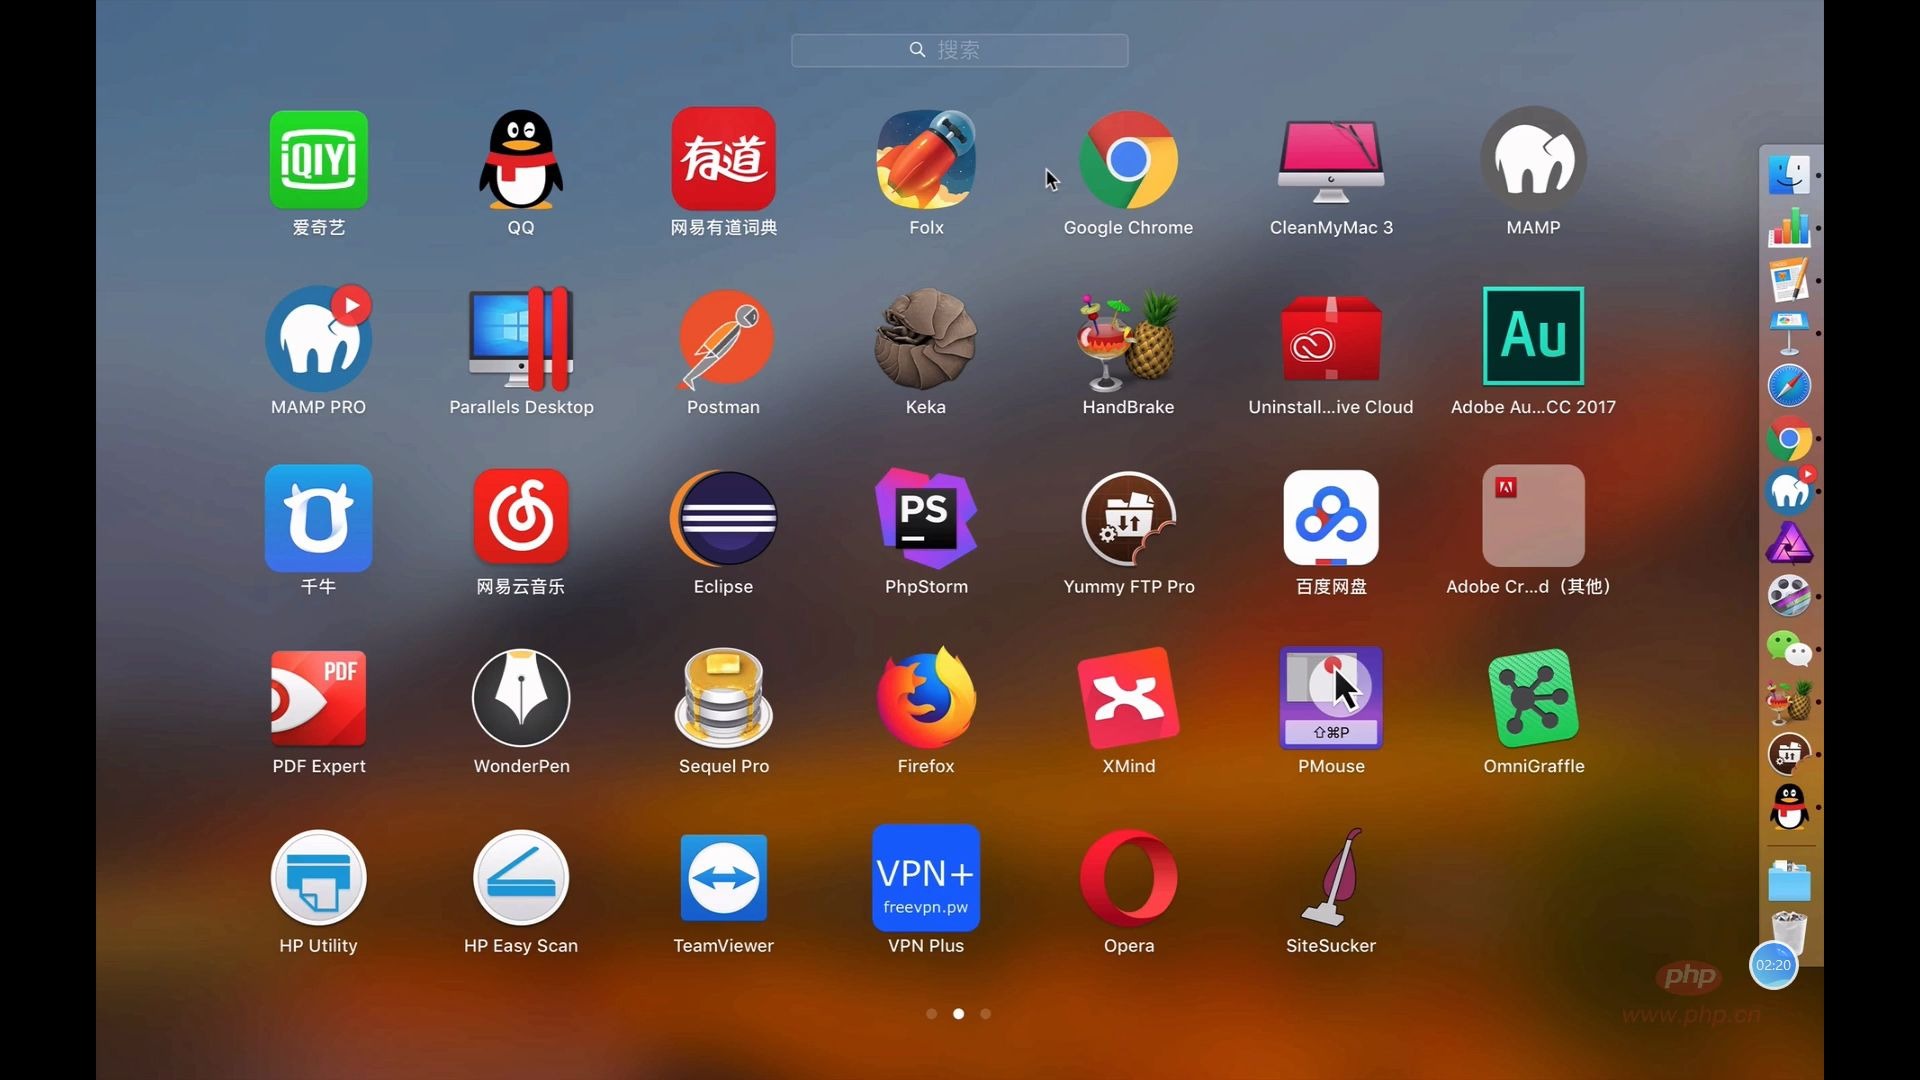Viewport: 1920px width, 1080px height.
Task: Launch the Folx download manager
Action: point(926,160)
